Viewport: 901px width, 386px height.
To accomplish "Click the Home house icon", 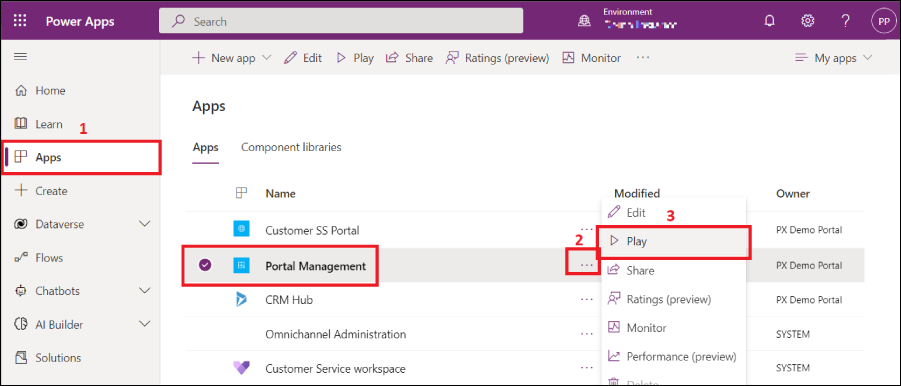I will coord(21,91).
